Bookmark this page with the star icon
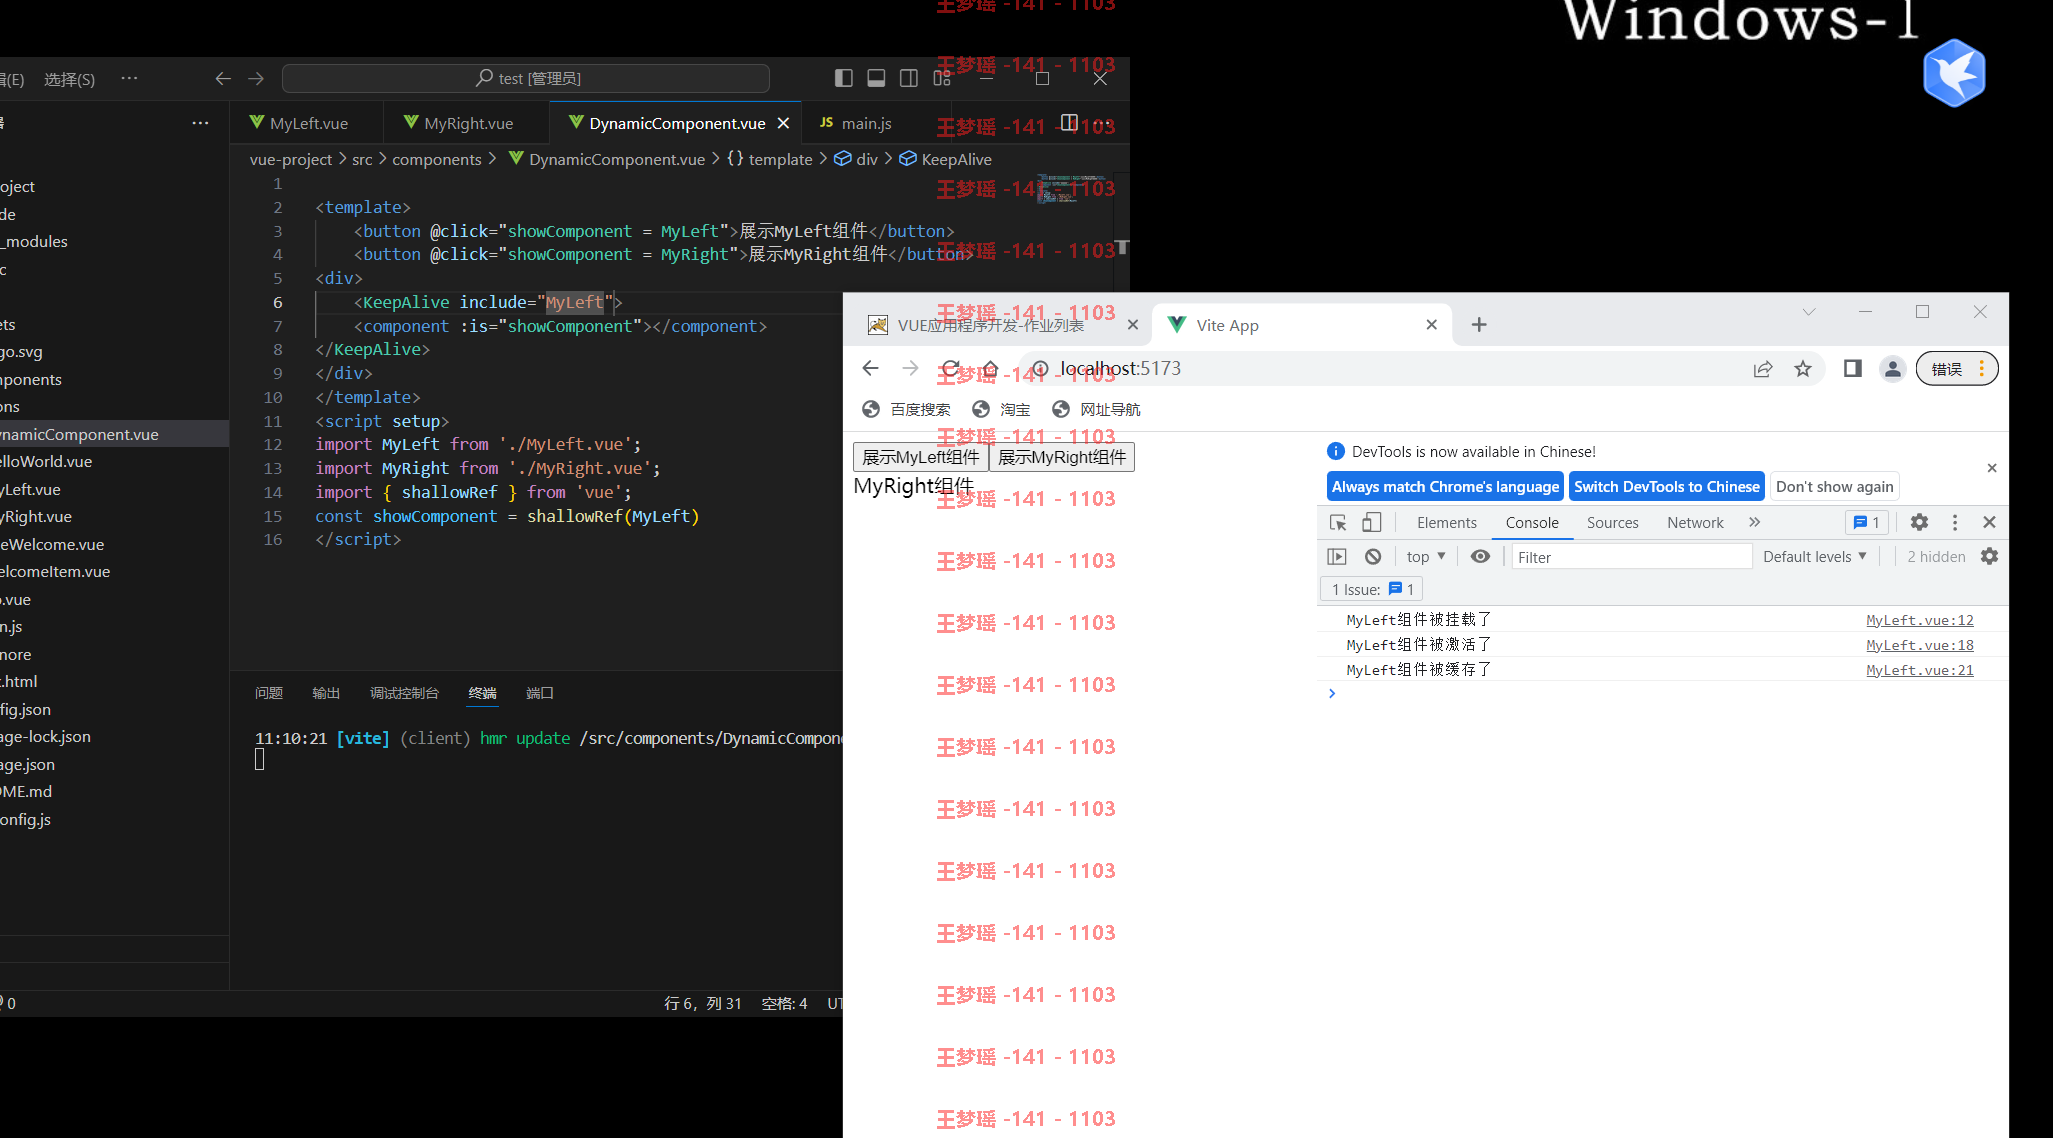2053x1138 pixels. (1803, 369)
